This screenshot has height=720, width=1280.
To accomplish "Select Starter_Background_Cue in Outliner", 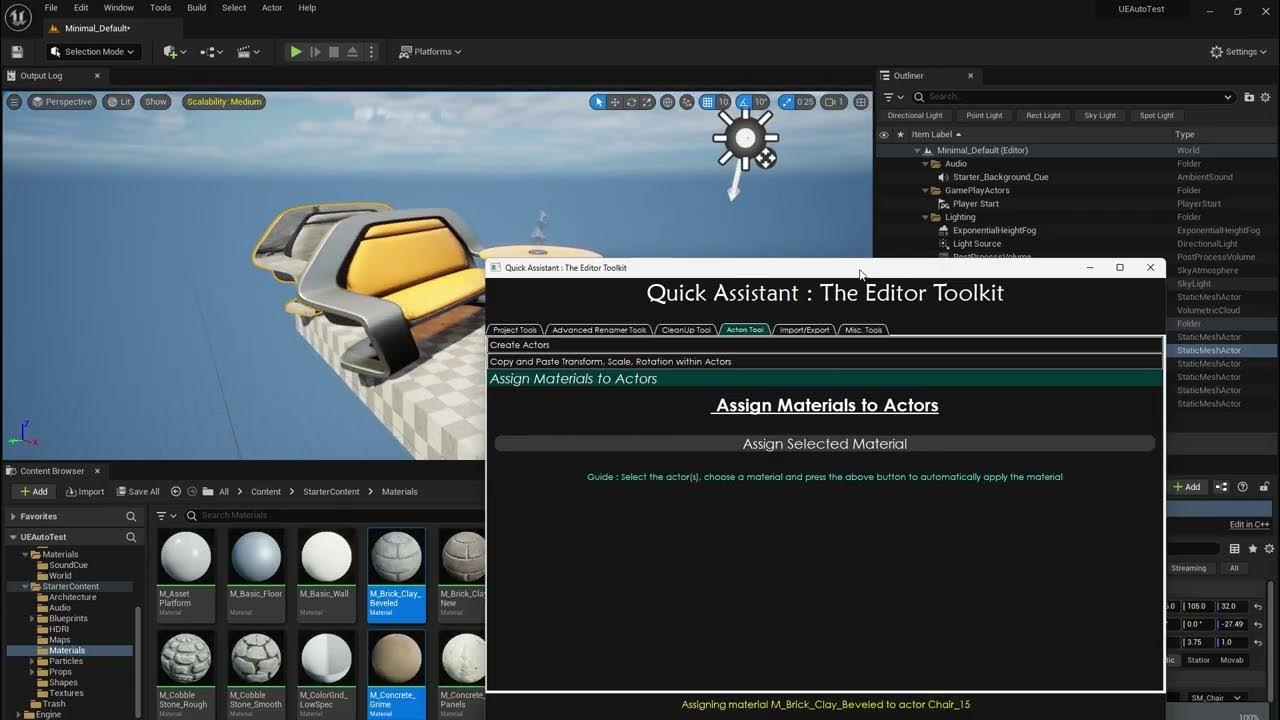I will click(x=1000, y=177).
